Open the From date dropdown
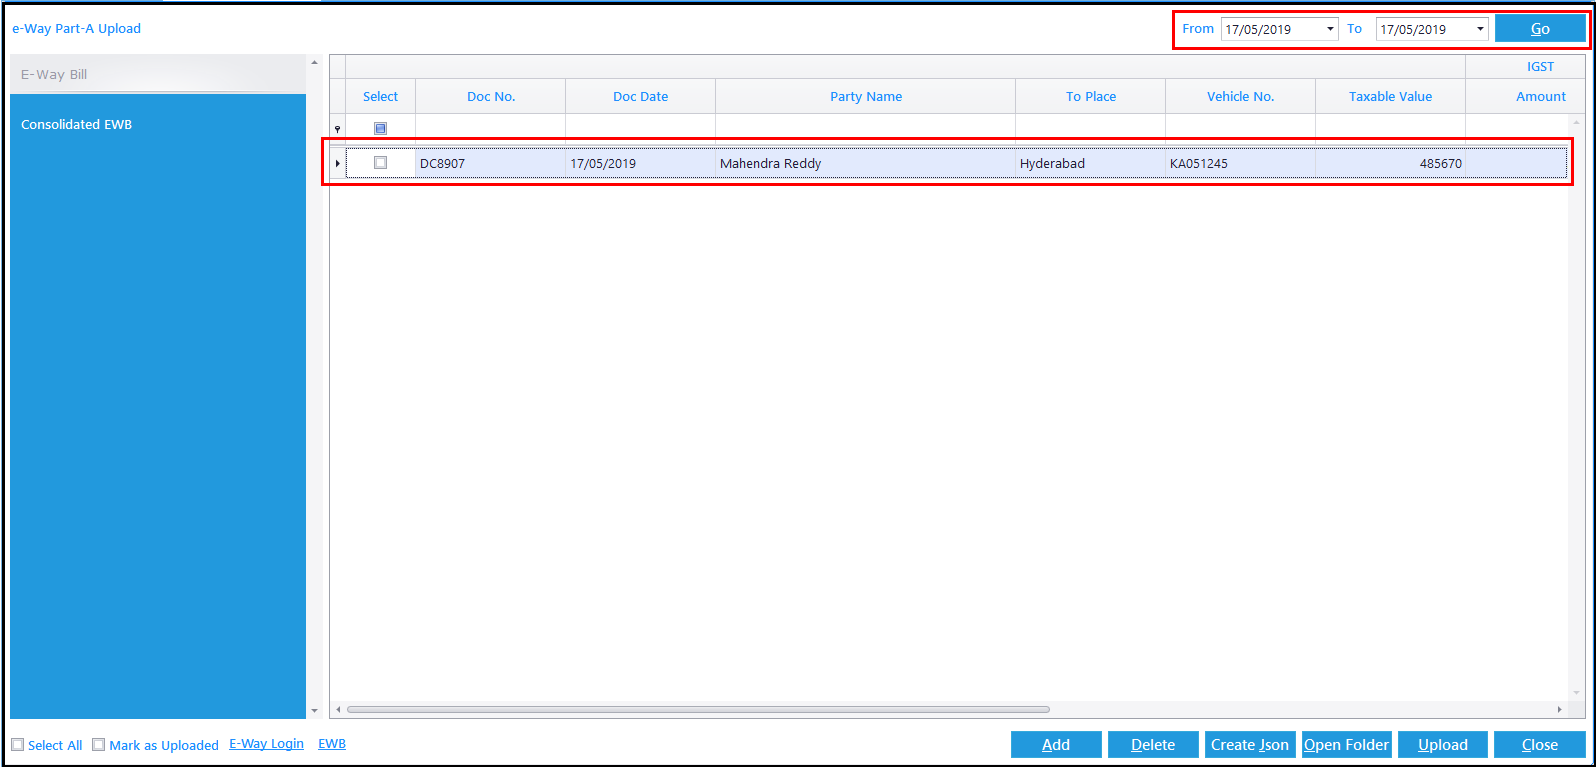The image size is (1596, 767). click(x=1330, y=29)
